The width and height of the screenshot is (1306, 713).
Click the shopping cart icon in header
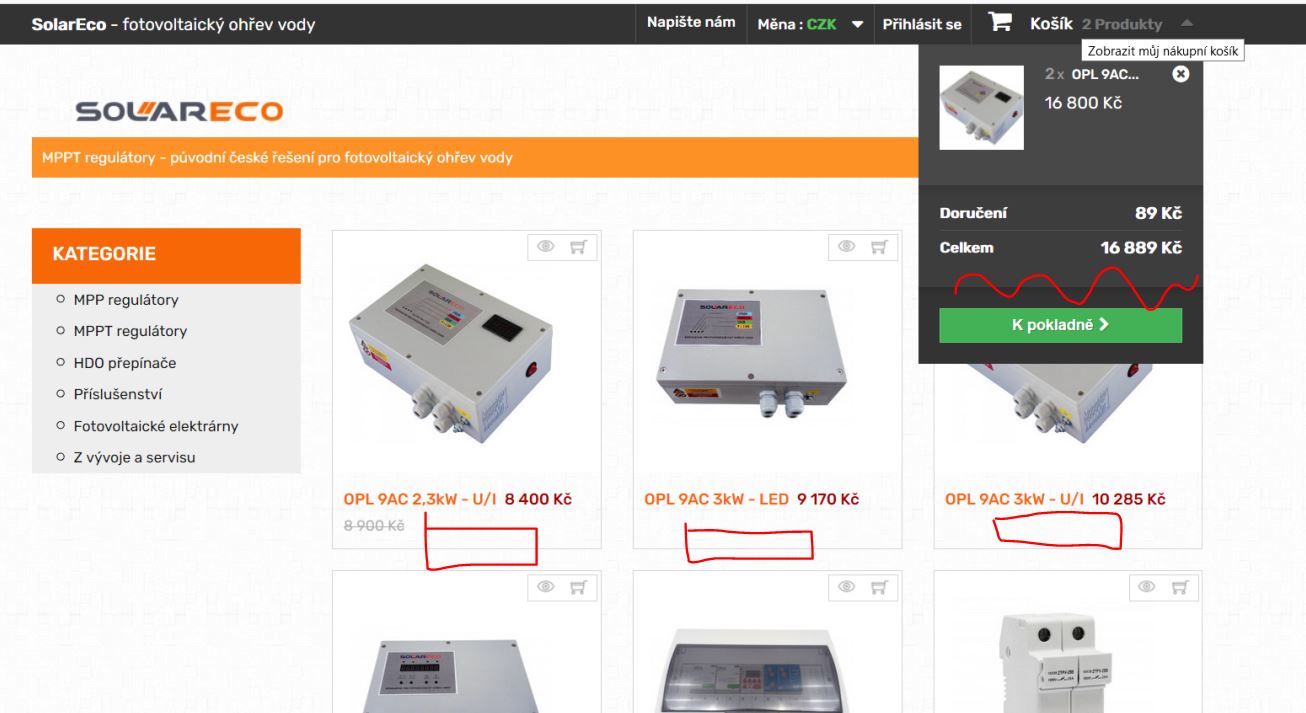pyautogui.click(x=1000, y=23)
